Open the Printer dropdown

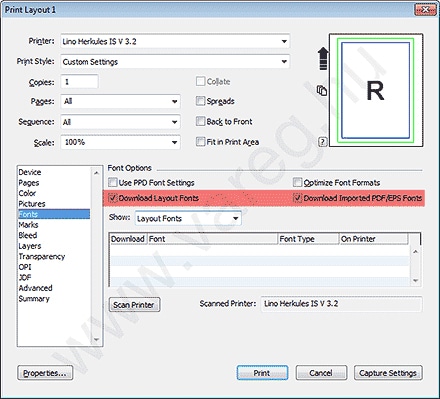(x=175, y=41)
